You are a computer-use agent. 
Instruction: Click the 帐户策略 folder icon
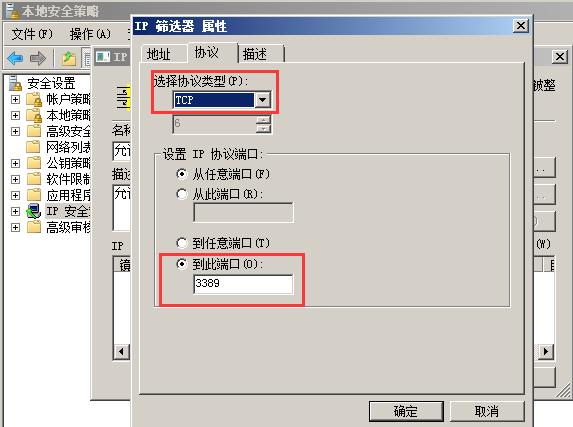tap(34, 99)
